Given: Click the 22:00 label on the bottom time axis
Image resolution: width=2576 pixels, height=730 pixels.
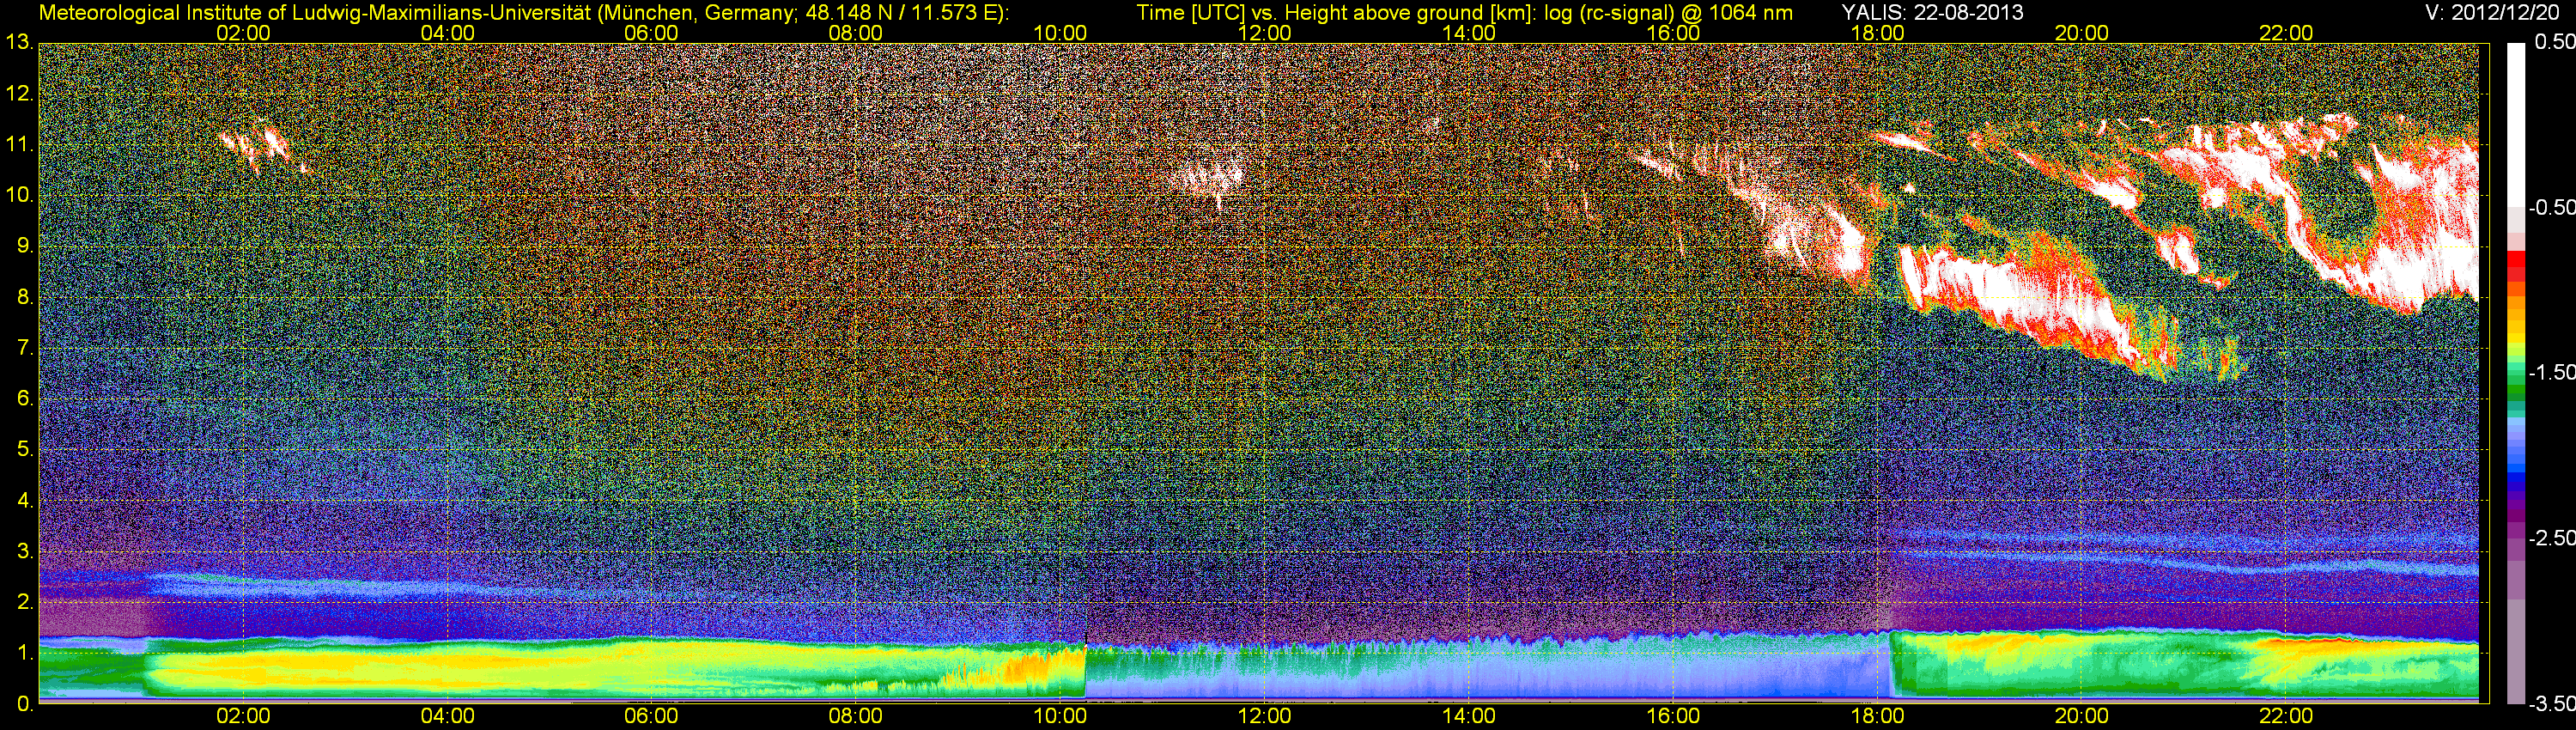Looking at the screenshot, I should (2286, 716).
